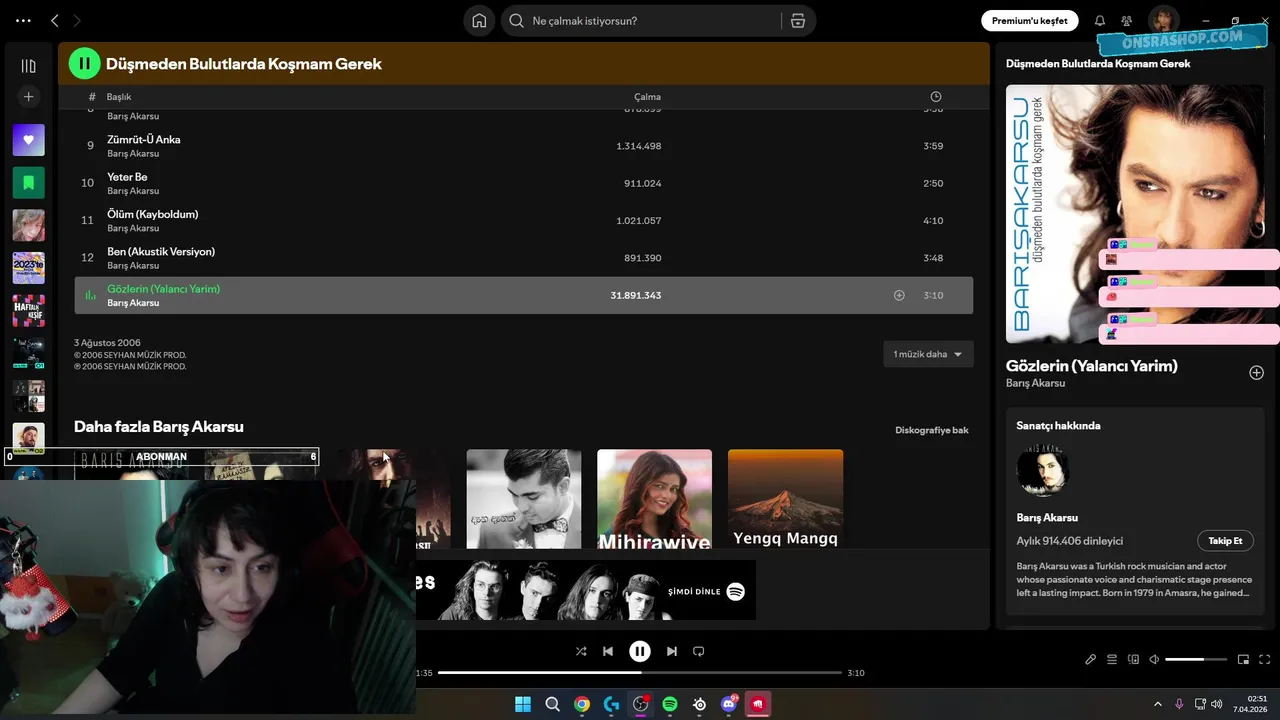Click the 'Başlık' column header
Image resolution: width=1280 pixels, height=720 pixels.
119,97
